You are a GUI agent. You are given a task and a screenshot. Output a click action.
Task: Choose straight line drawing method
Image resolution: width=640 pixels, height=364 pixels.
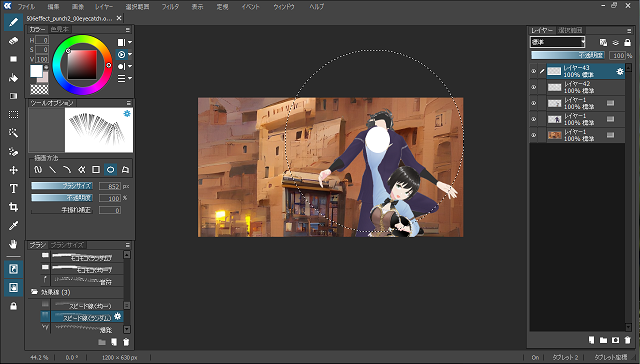53,169
